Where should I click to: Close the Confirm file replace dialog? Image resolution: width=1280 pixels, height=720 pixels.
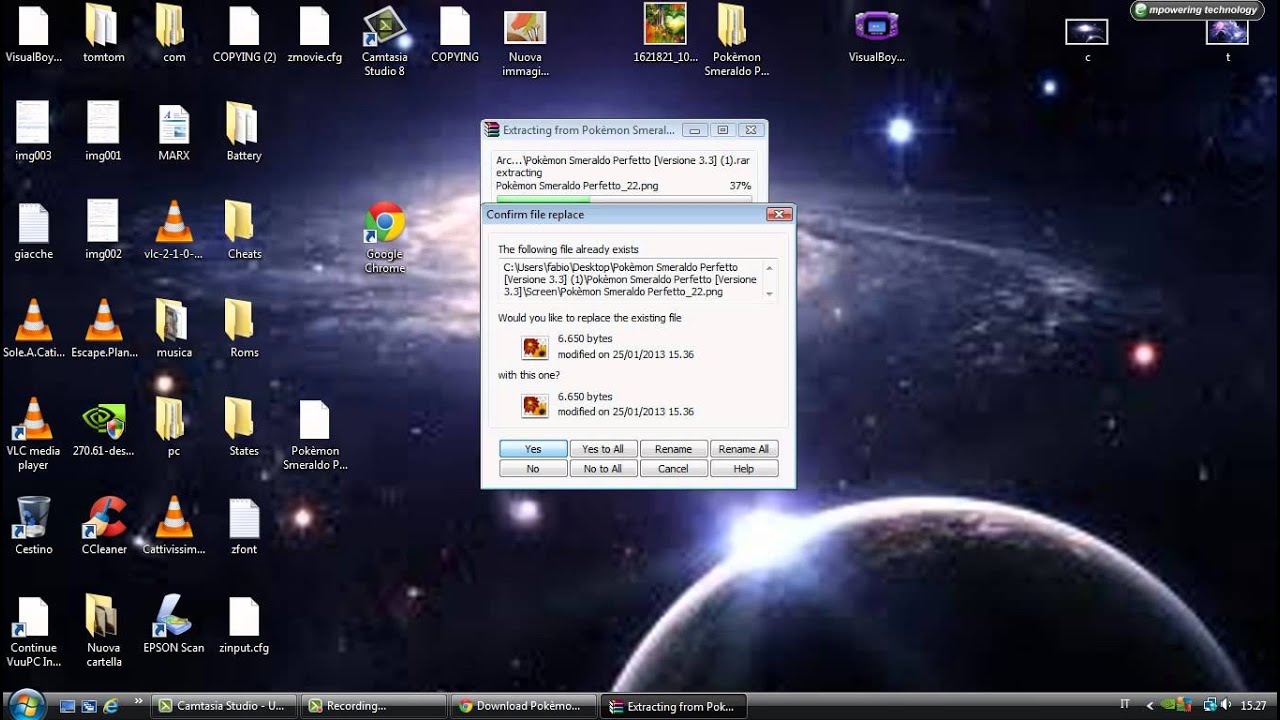tap(779, 214)
